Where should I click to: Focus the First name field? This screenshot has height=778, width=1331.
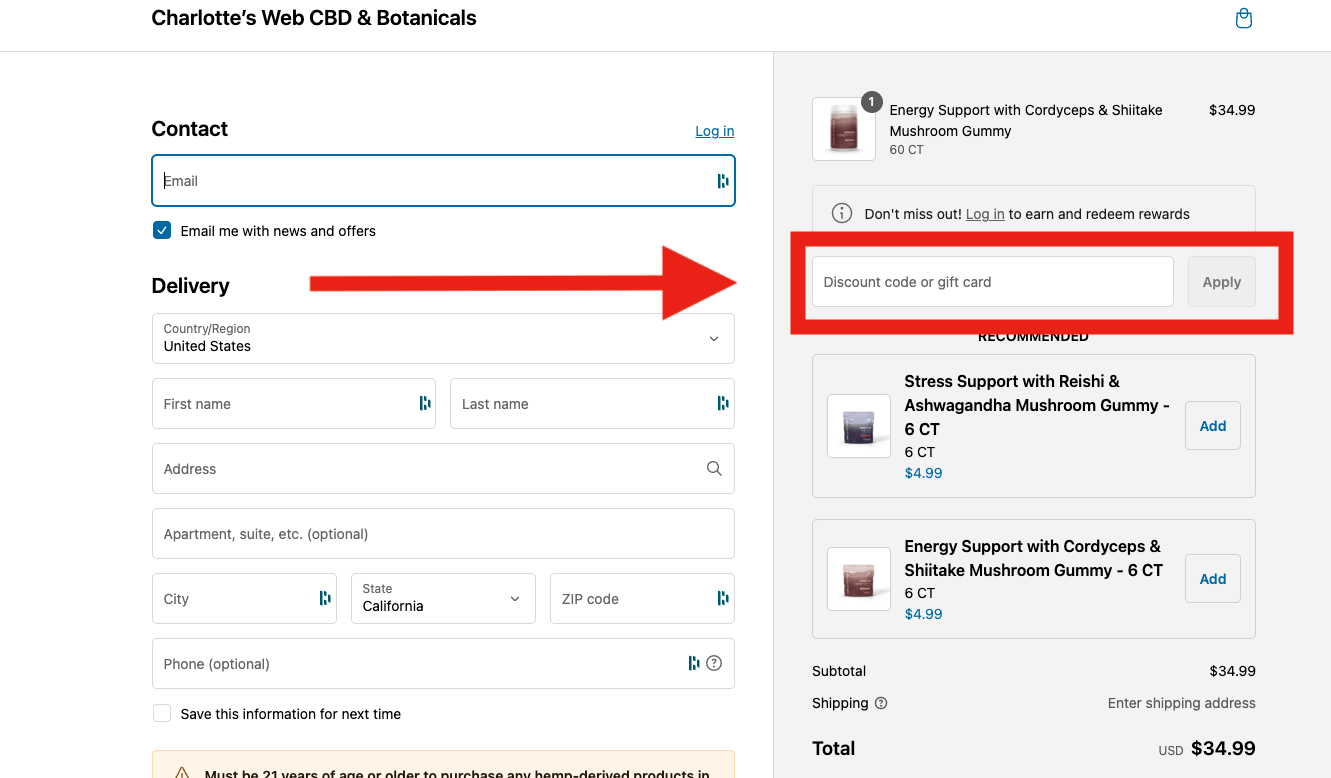[294, 403]
